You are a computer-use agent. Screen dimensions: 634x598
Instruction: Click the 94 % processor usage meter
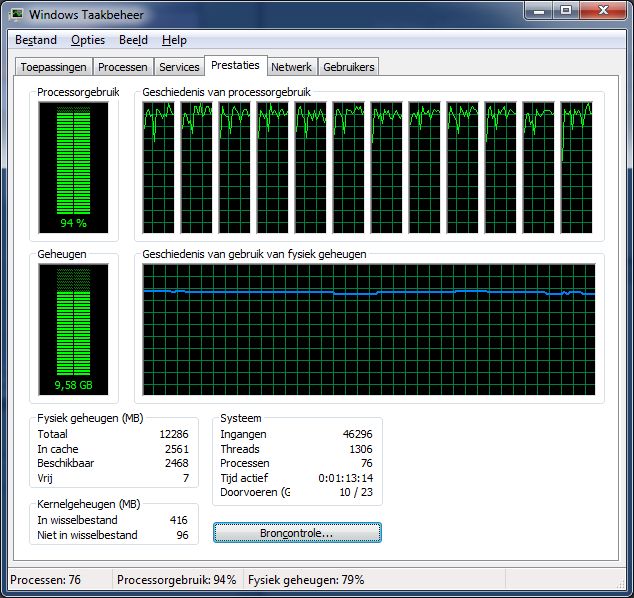[74, 167]
